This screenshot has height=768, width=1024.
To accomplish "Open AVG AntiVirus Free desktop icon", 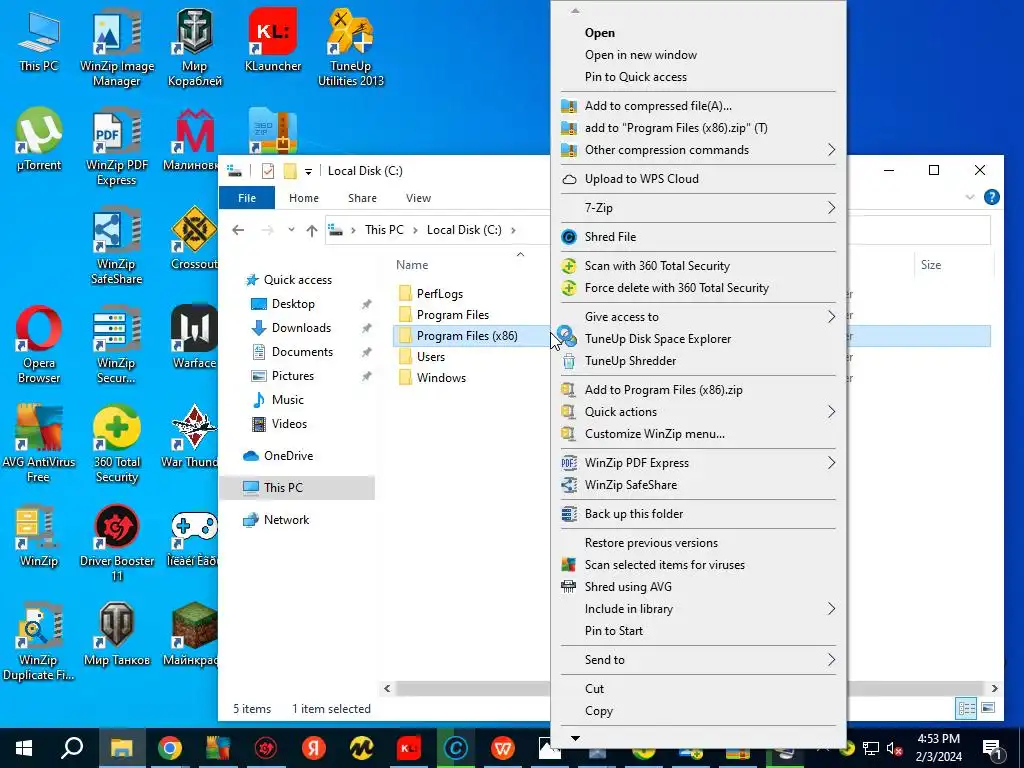I will click(x=39, y=444).
